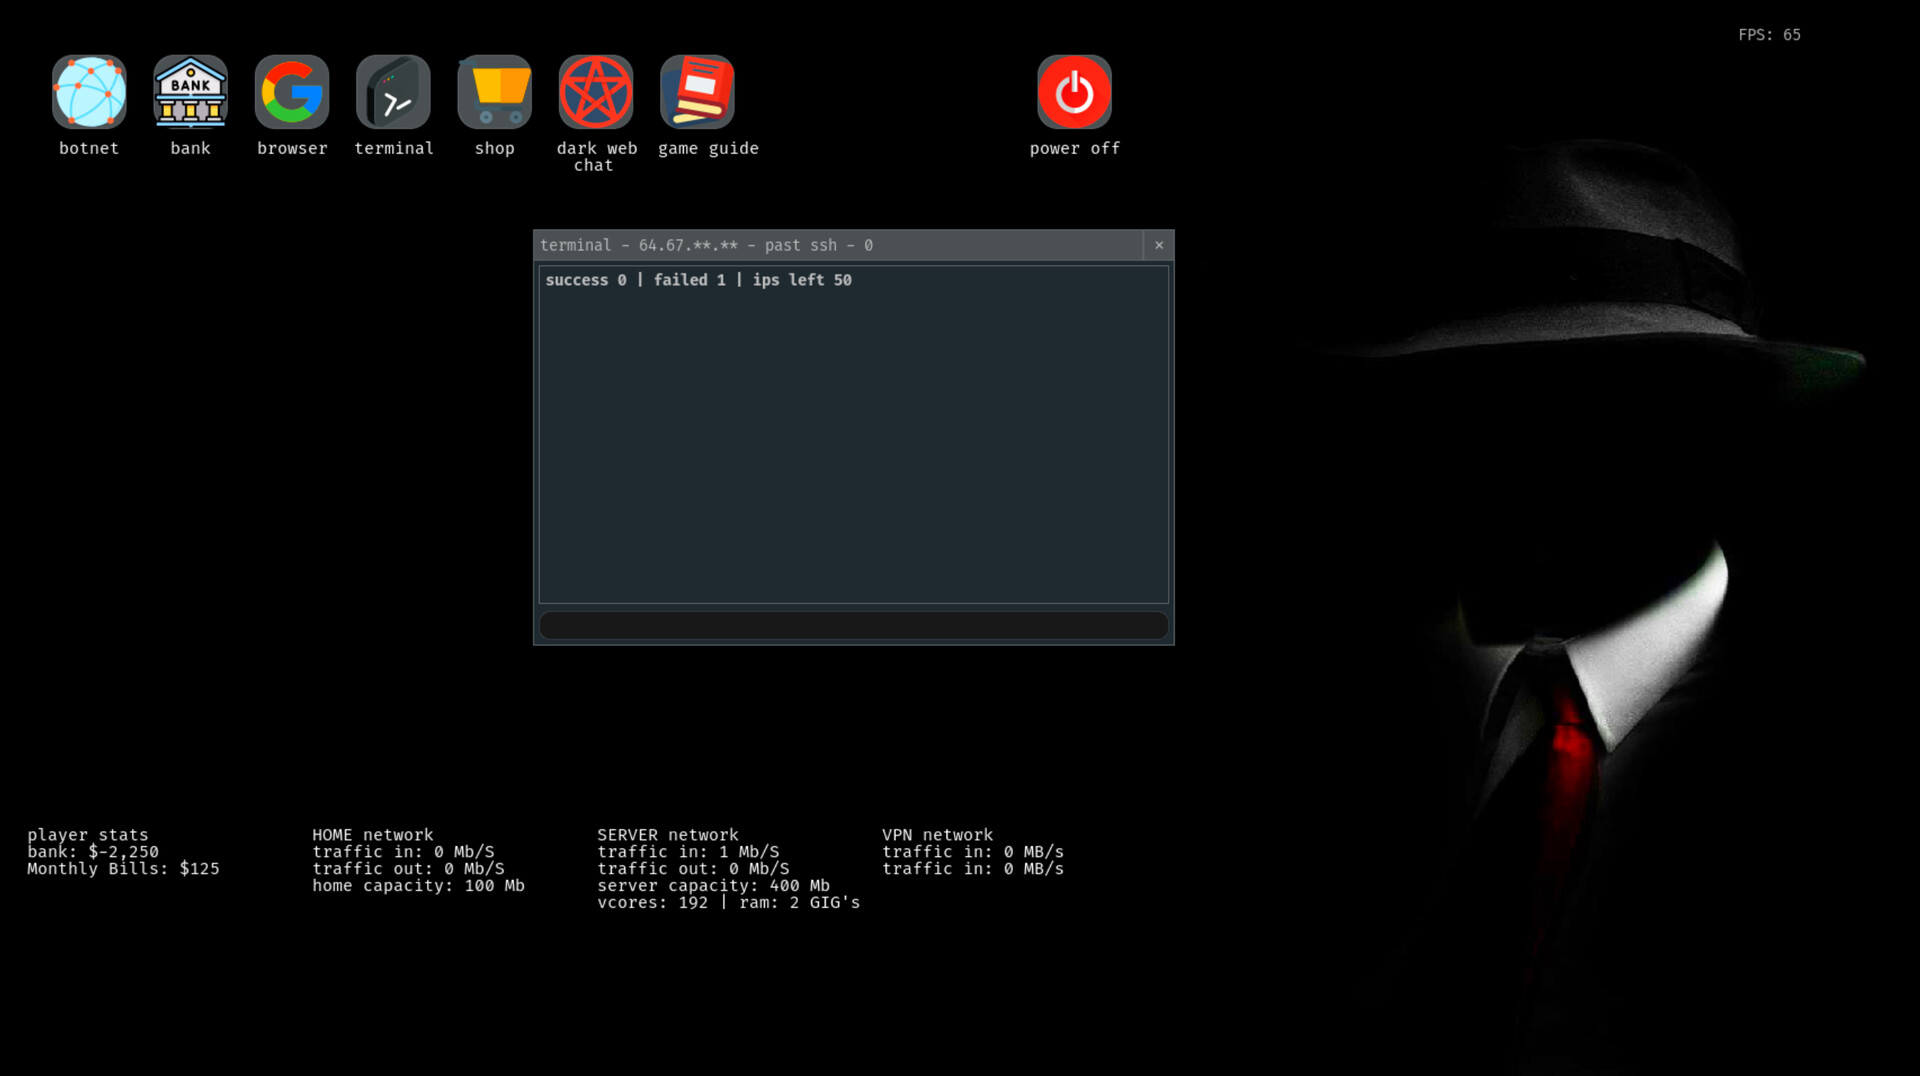This screenshot has width=1920, height=1076.
Task: Click the VPN network heading
Action: [937, 834]
